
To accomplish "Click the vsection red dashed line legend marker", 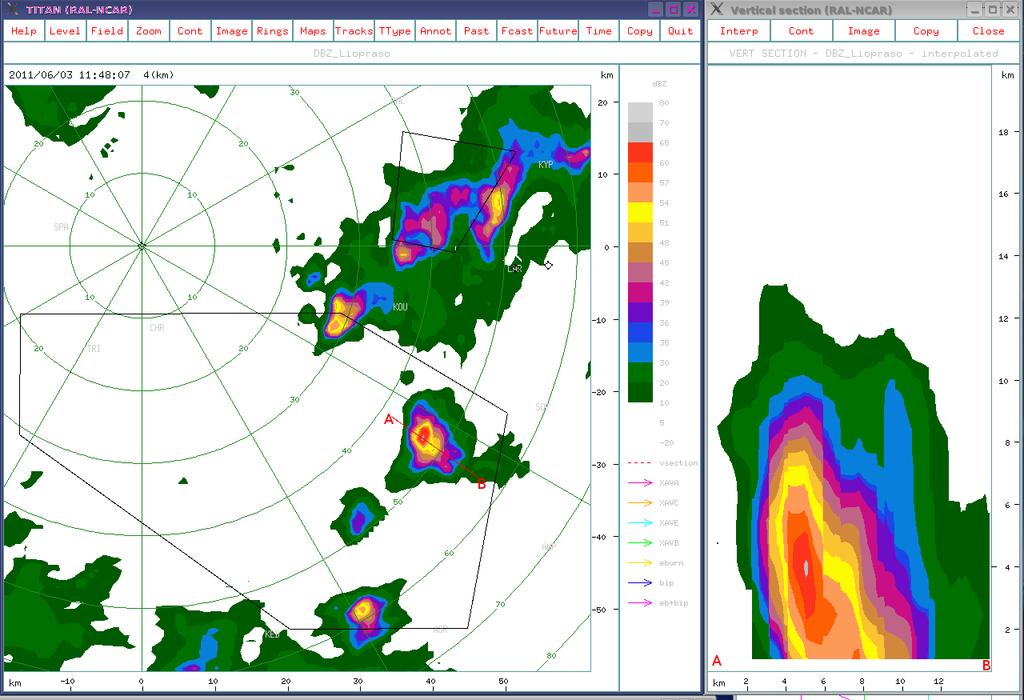I will pos(640,463).
